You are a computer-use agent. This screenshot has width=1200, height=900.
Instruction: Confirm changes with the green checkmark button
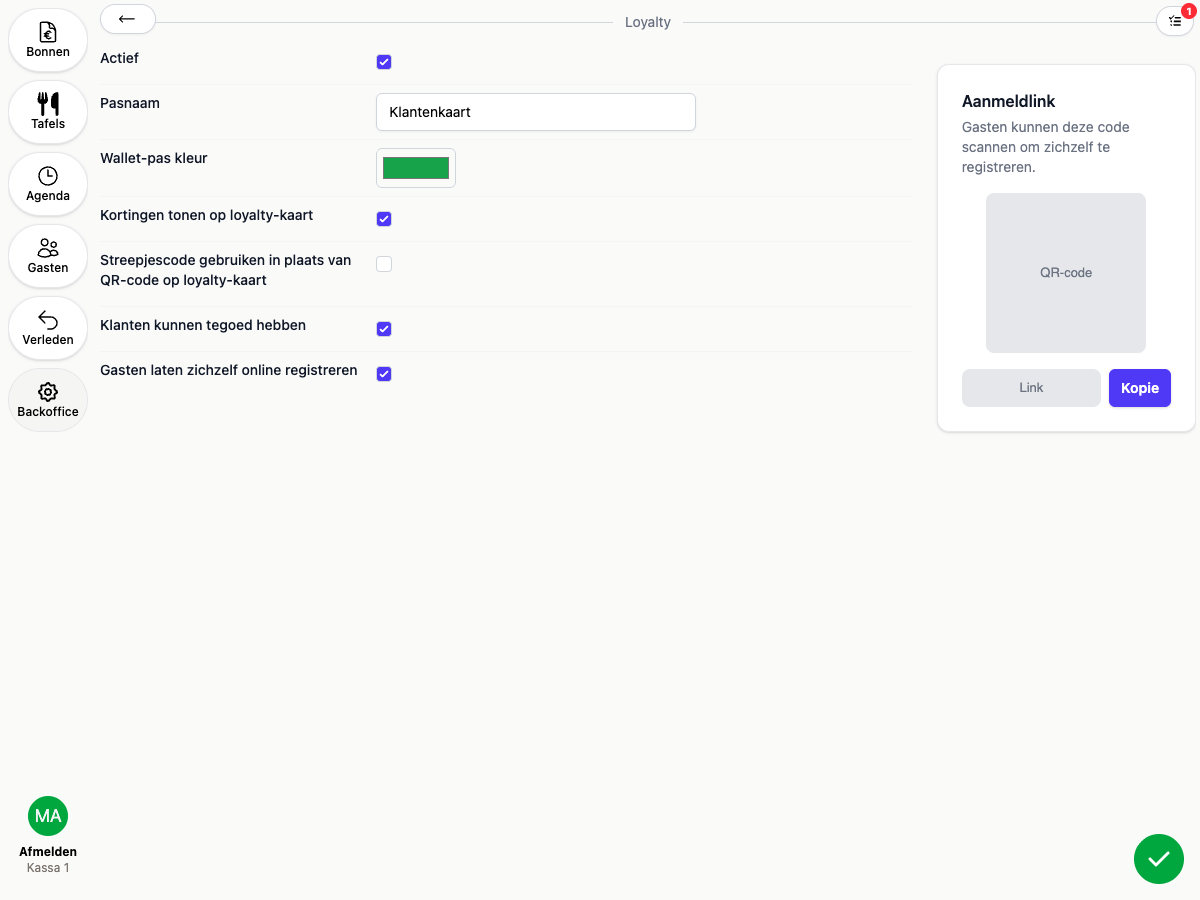click(1159, 859)
